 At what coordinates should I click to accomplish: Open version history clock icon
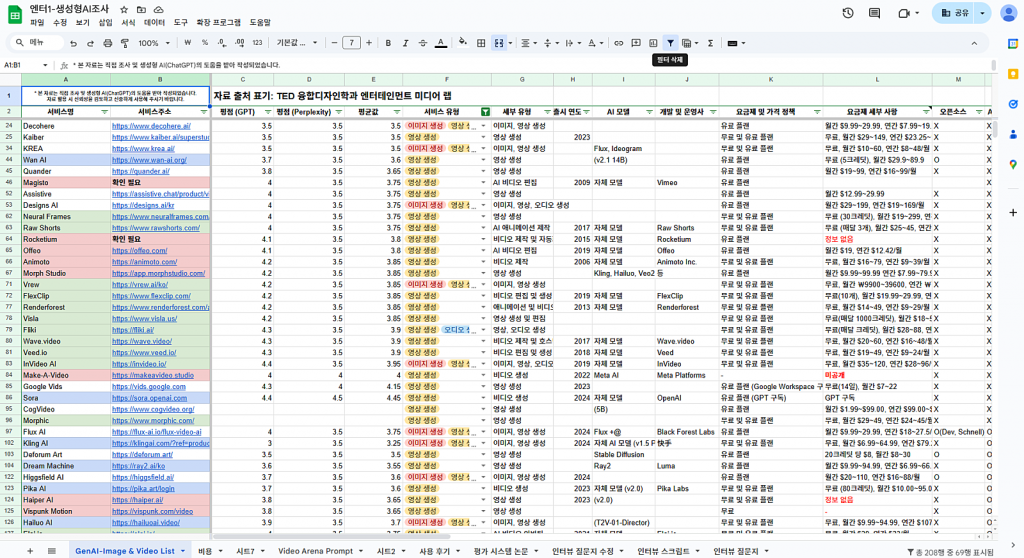click(848, 13)
